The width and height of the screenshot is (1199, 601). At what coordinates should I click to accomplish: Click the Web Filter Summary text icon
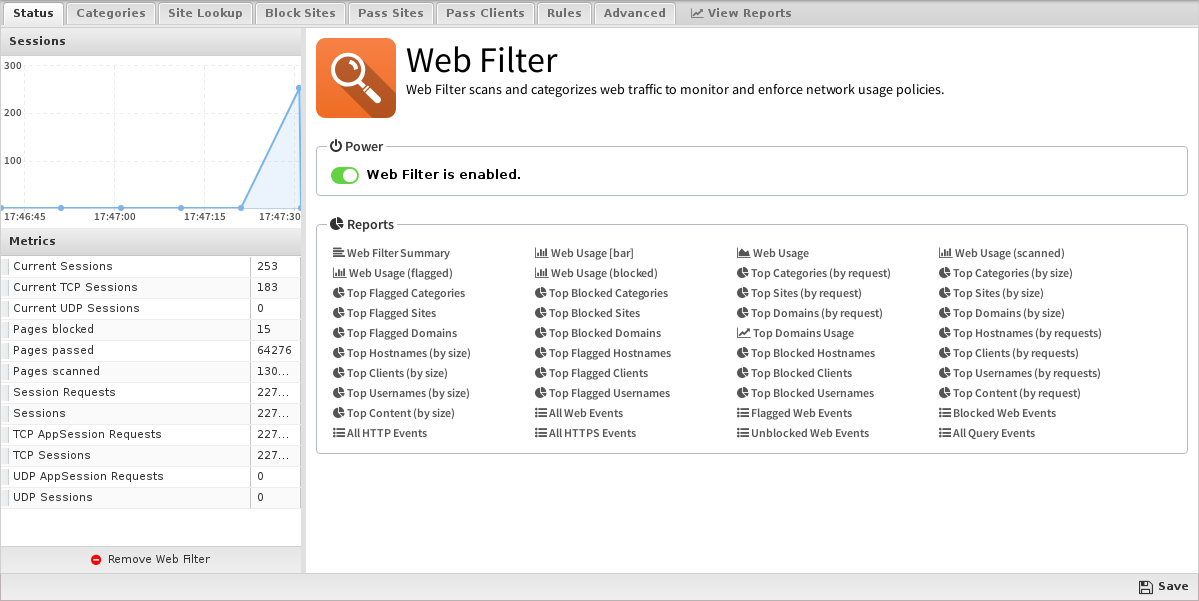tap(339, 253)
